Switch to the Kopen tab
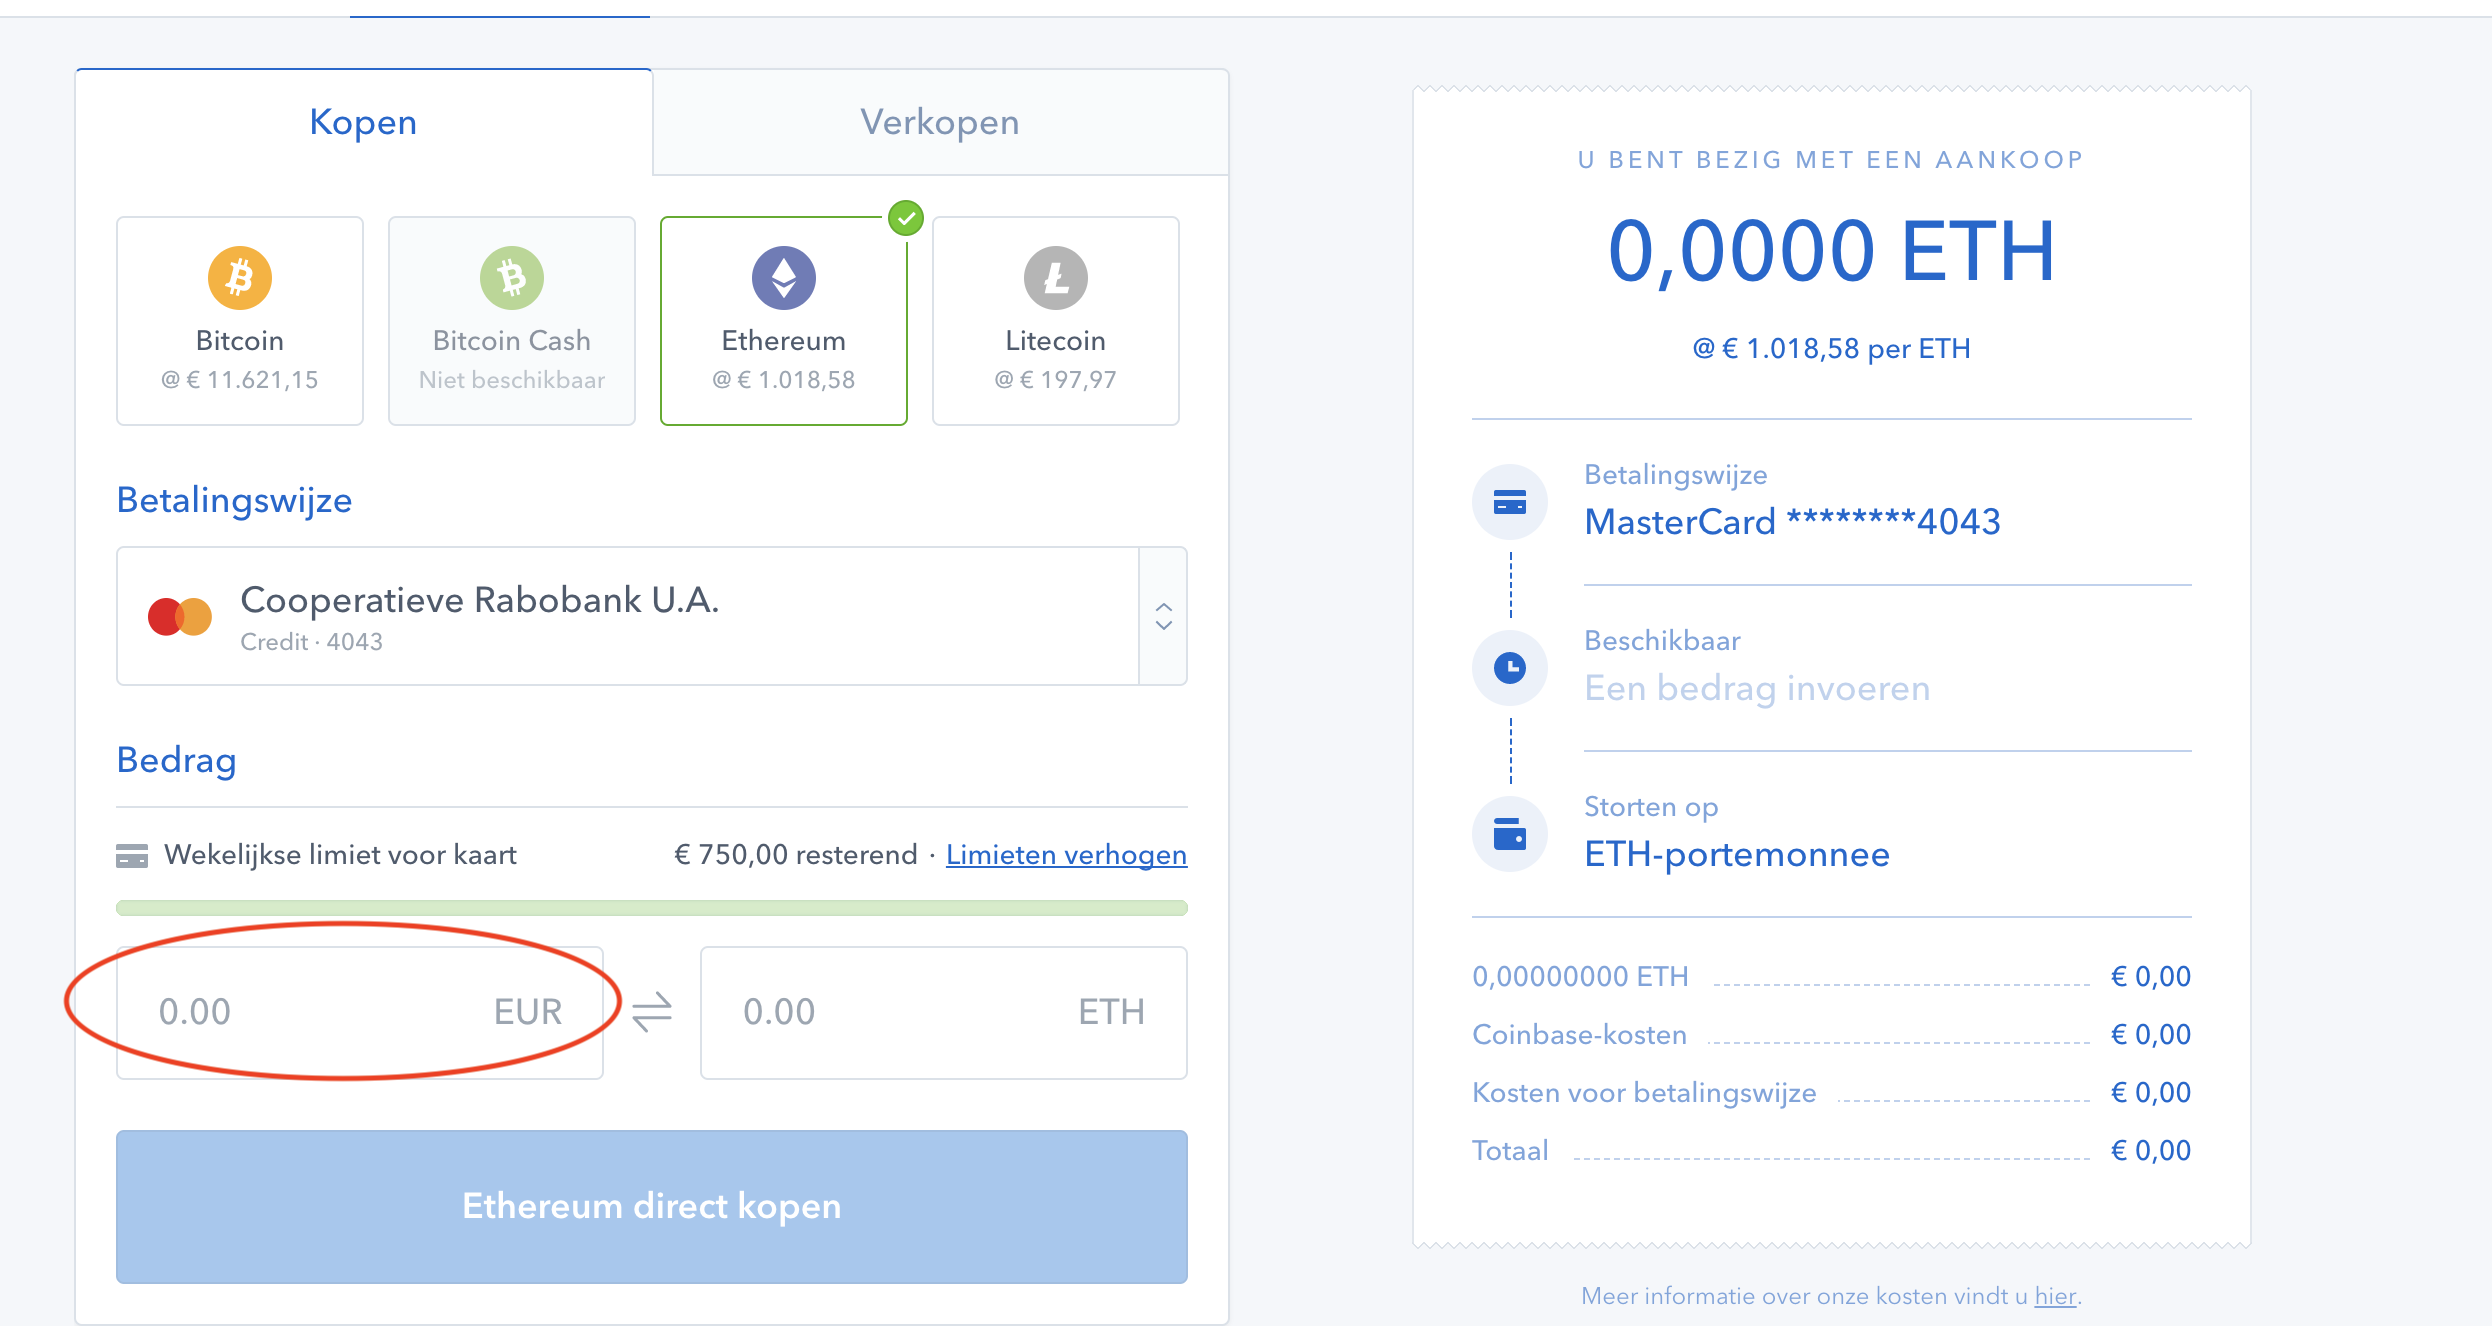Viewport: 2492px width, 1326px height. click(x=363, y=122)
